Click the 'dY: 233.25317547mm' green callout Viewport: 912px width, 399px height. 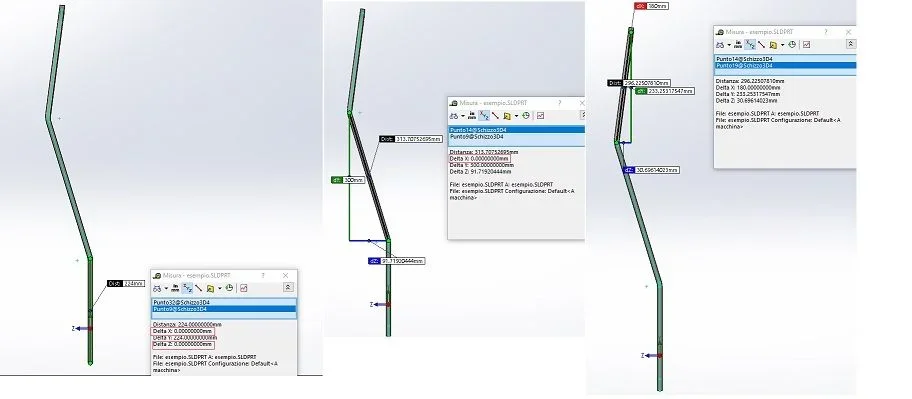coord(665,91)
